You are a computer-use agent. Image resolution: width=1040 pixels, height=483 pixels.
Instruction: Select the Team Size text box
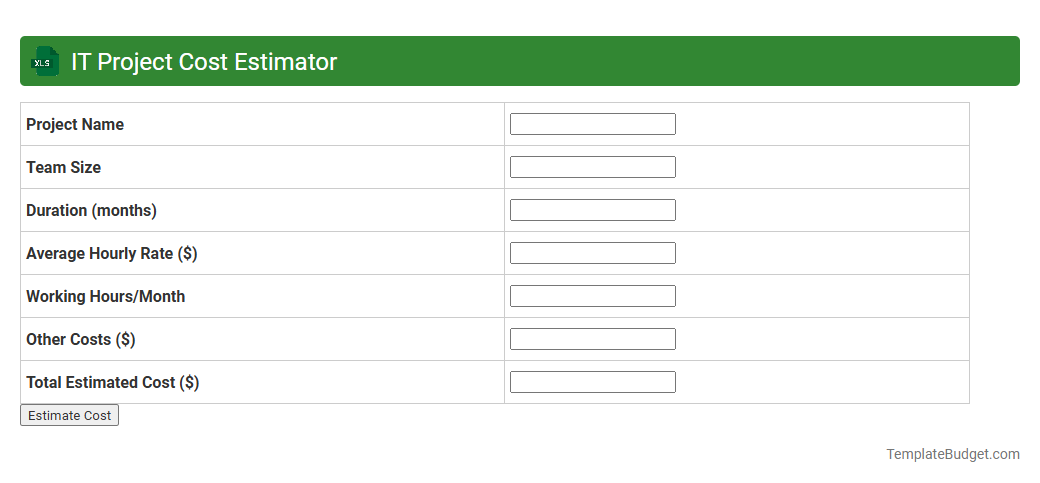(x=592, y=167)
